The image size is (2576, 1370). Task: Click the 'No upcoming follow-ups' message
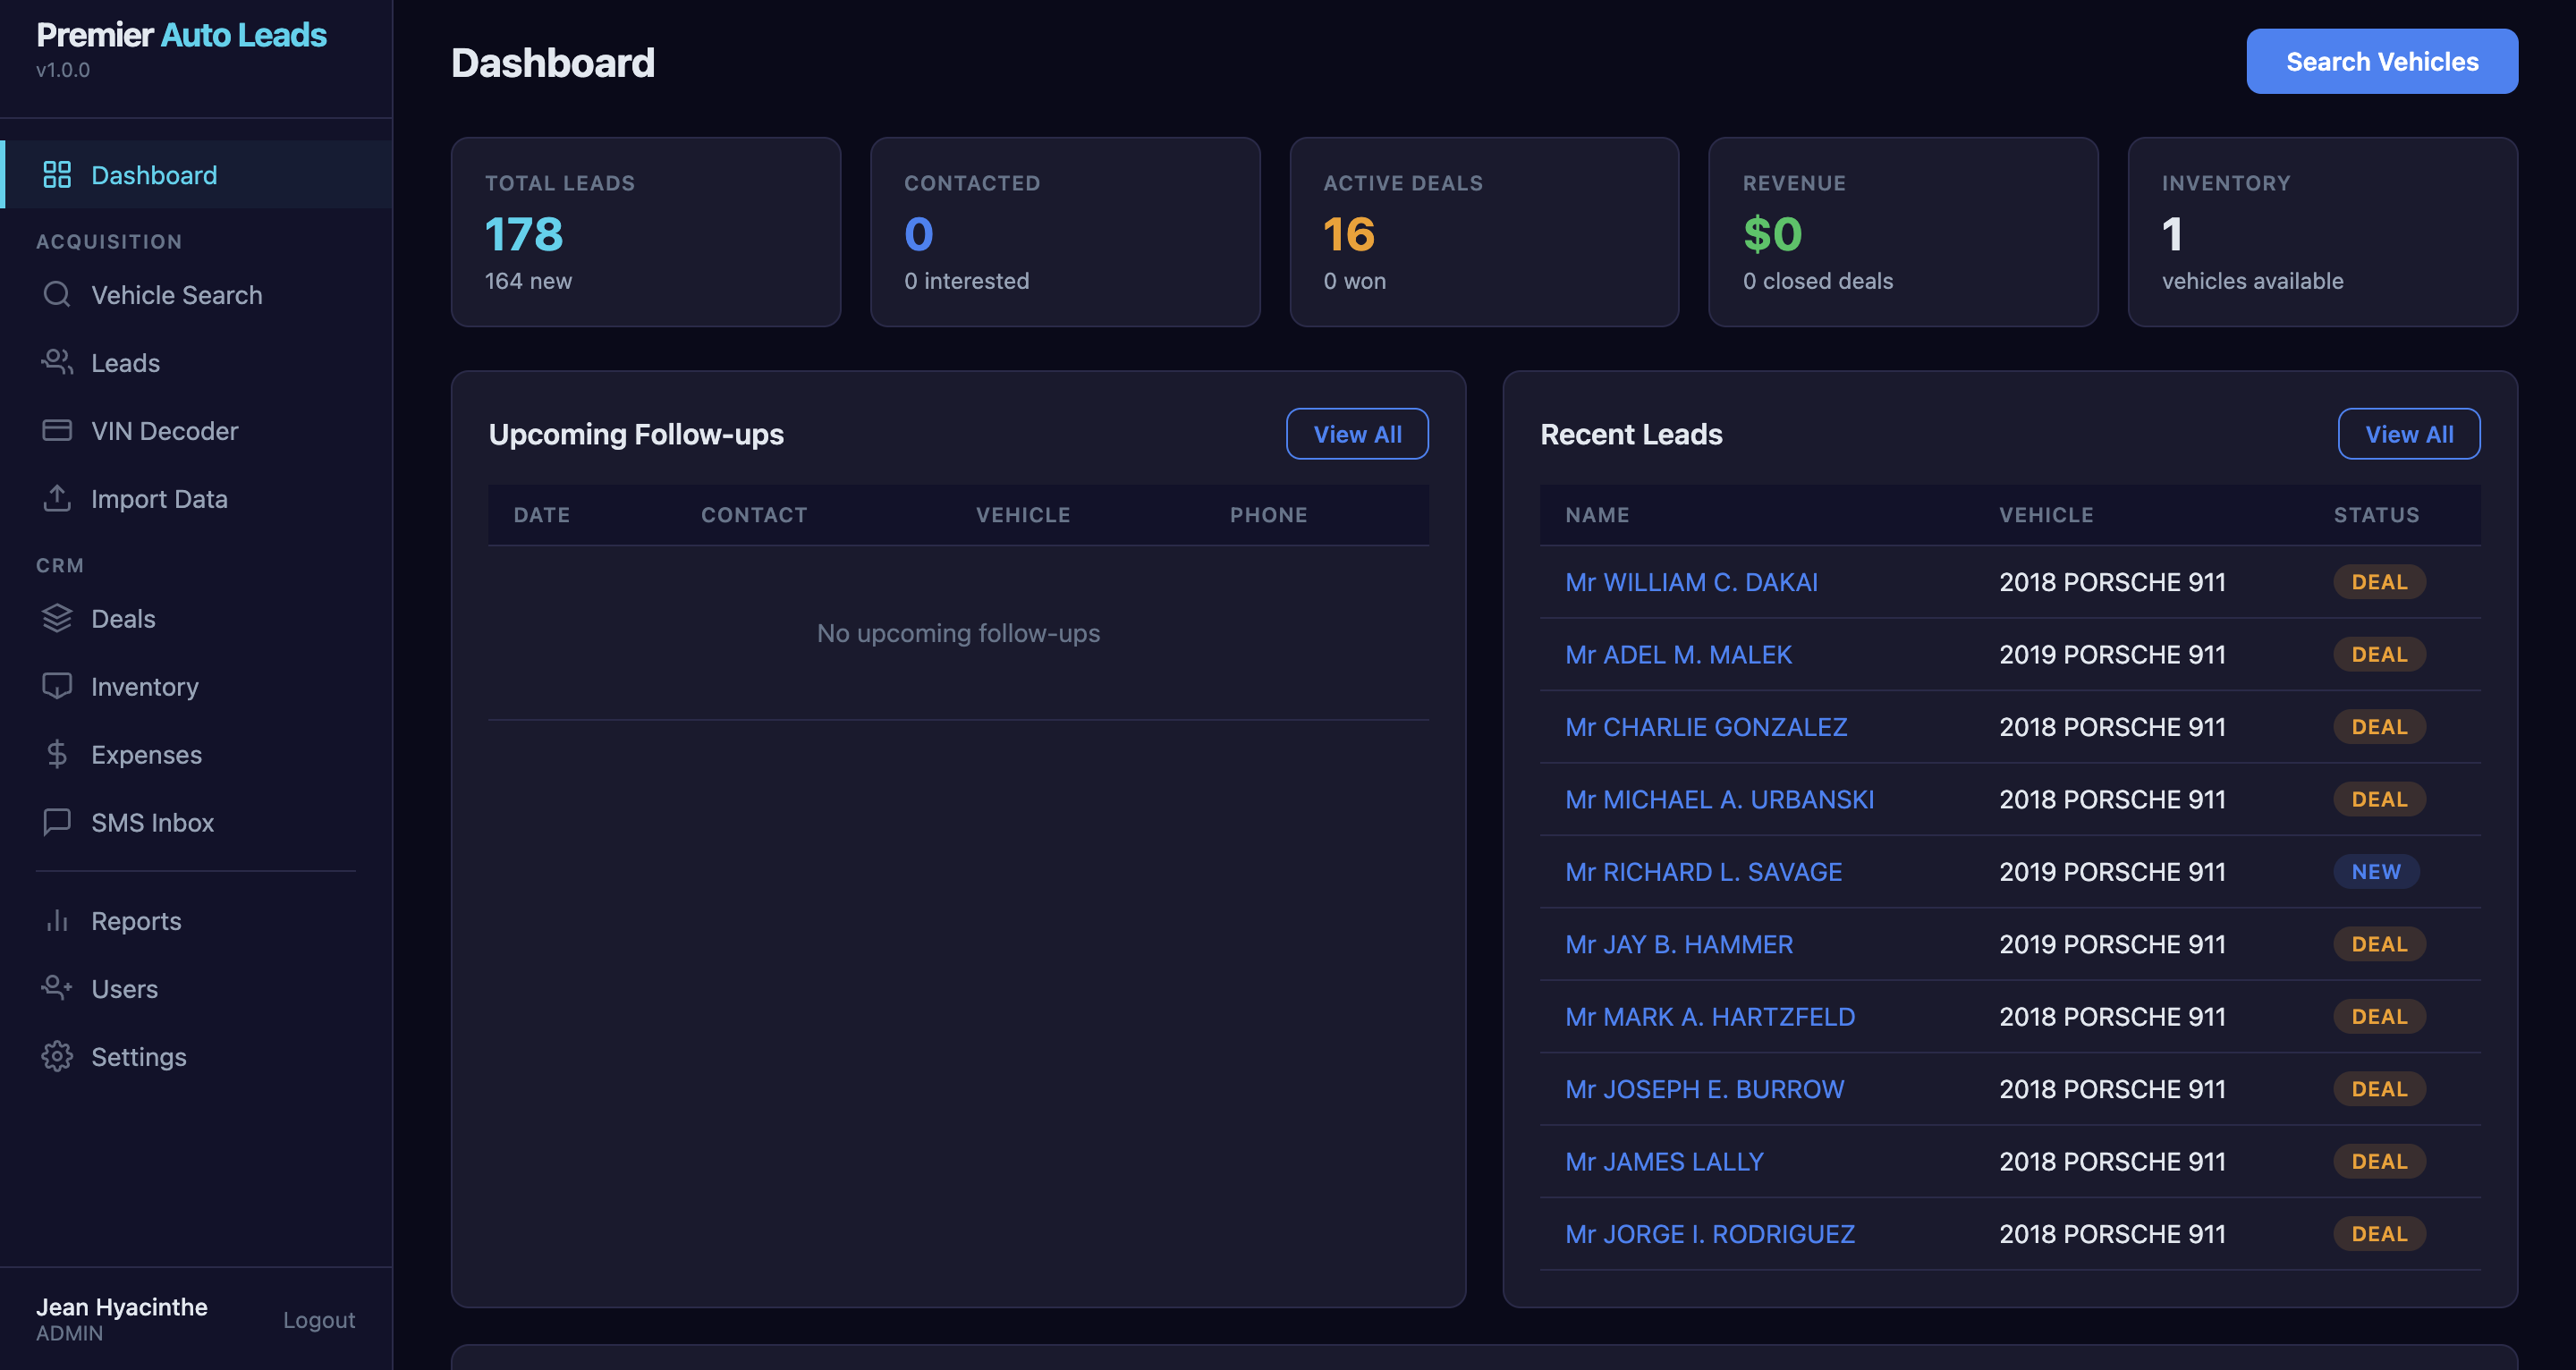coord(958,632)
